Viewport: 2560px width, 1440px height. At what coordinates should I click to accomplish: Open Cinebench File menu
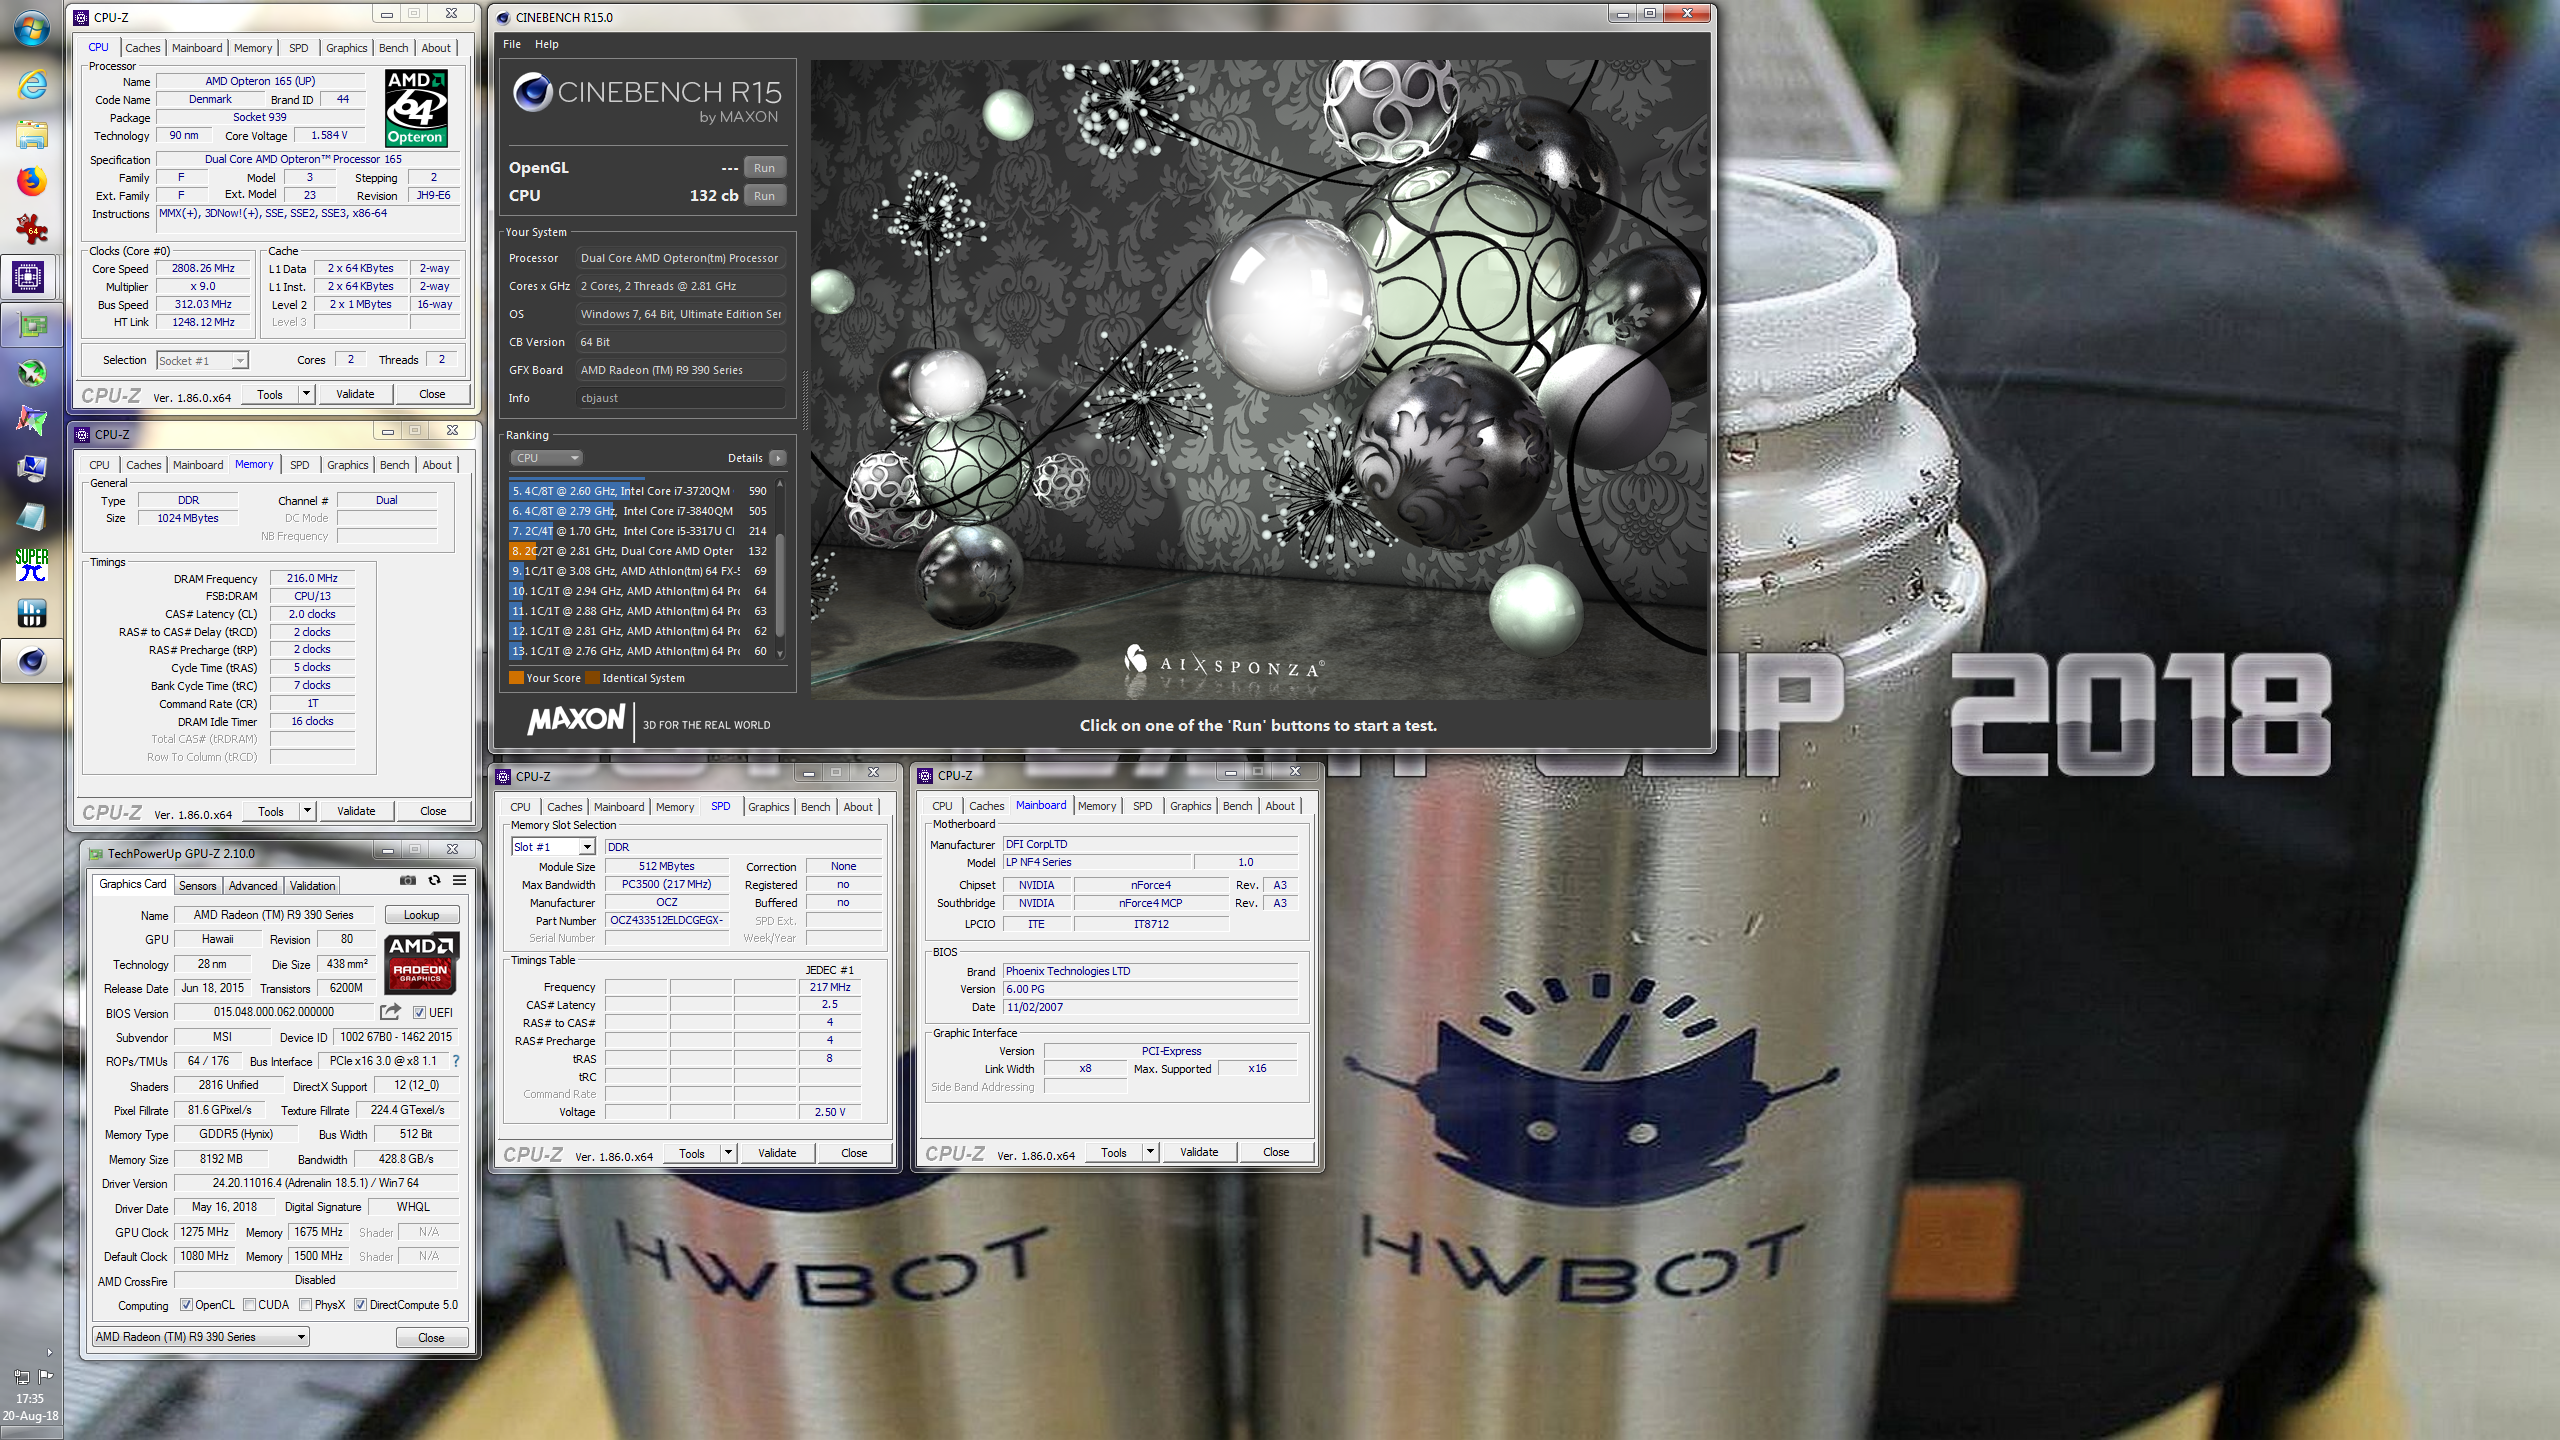(x=512, y=44)
